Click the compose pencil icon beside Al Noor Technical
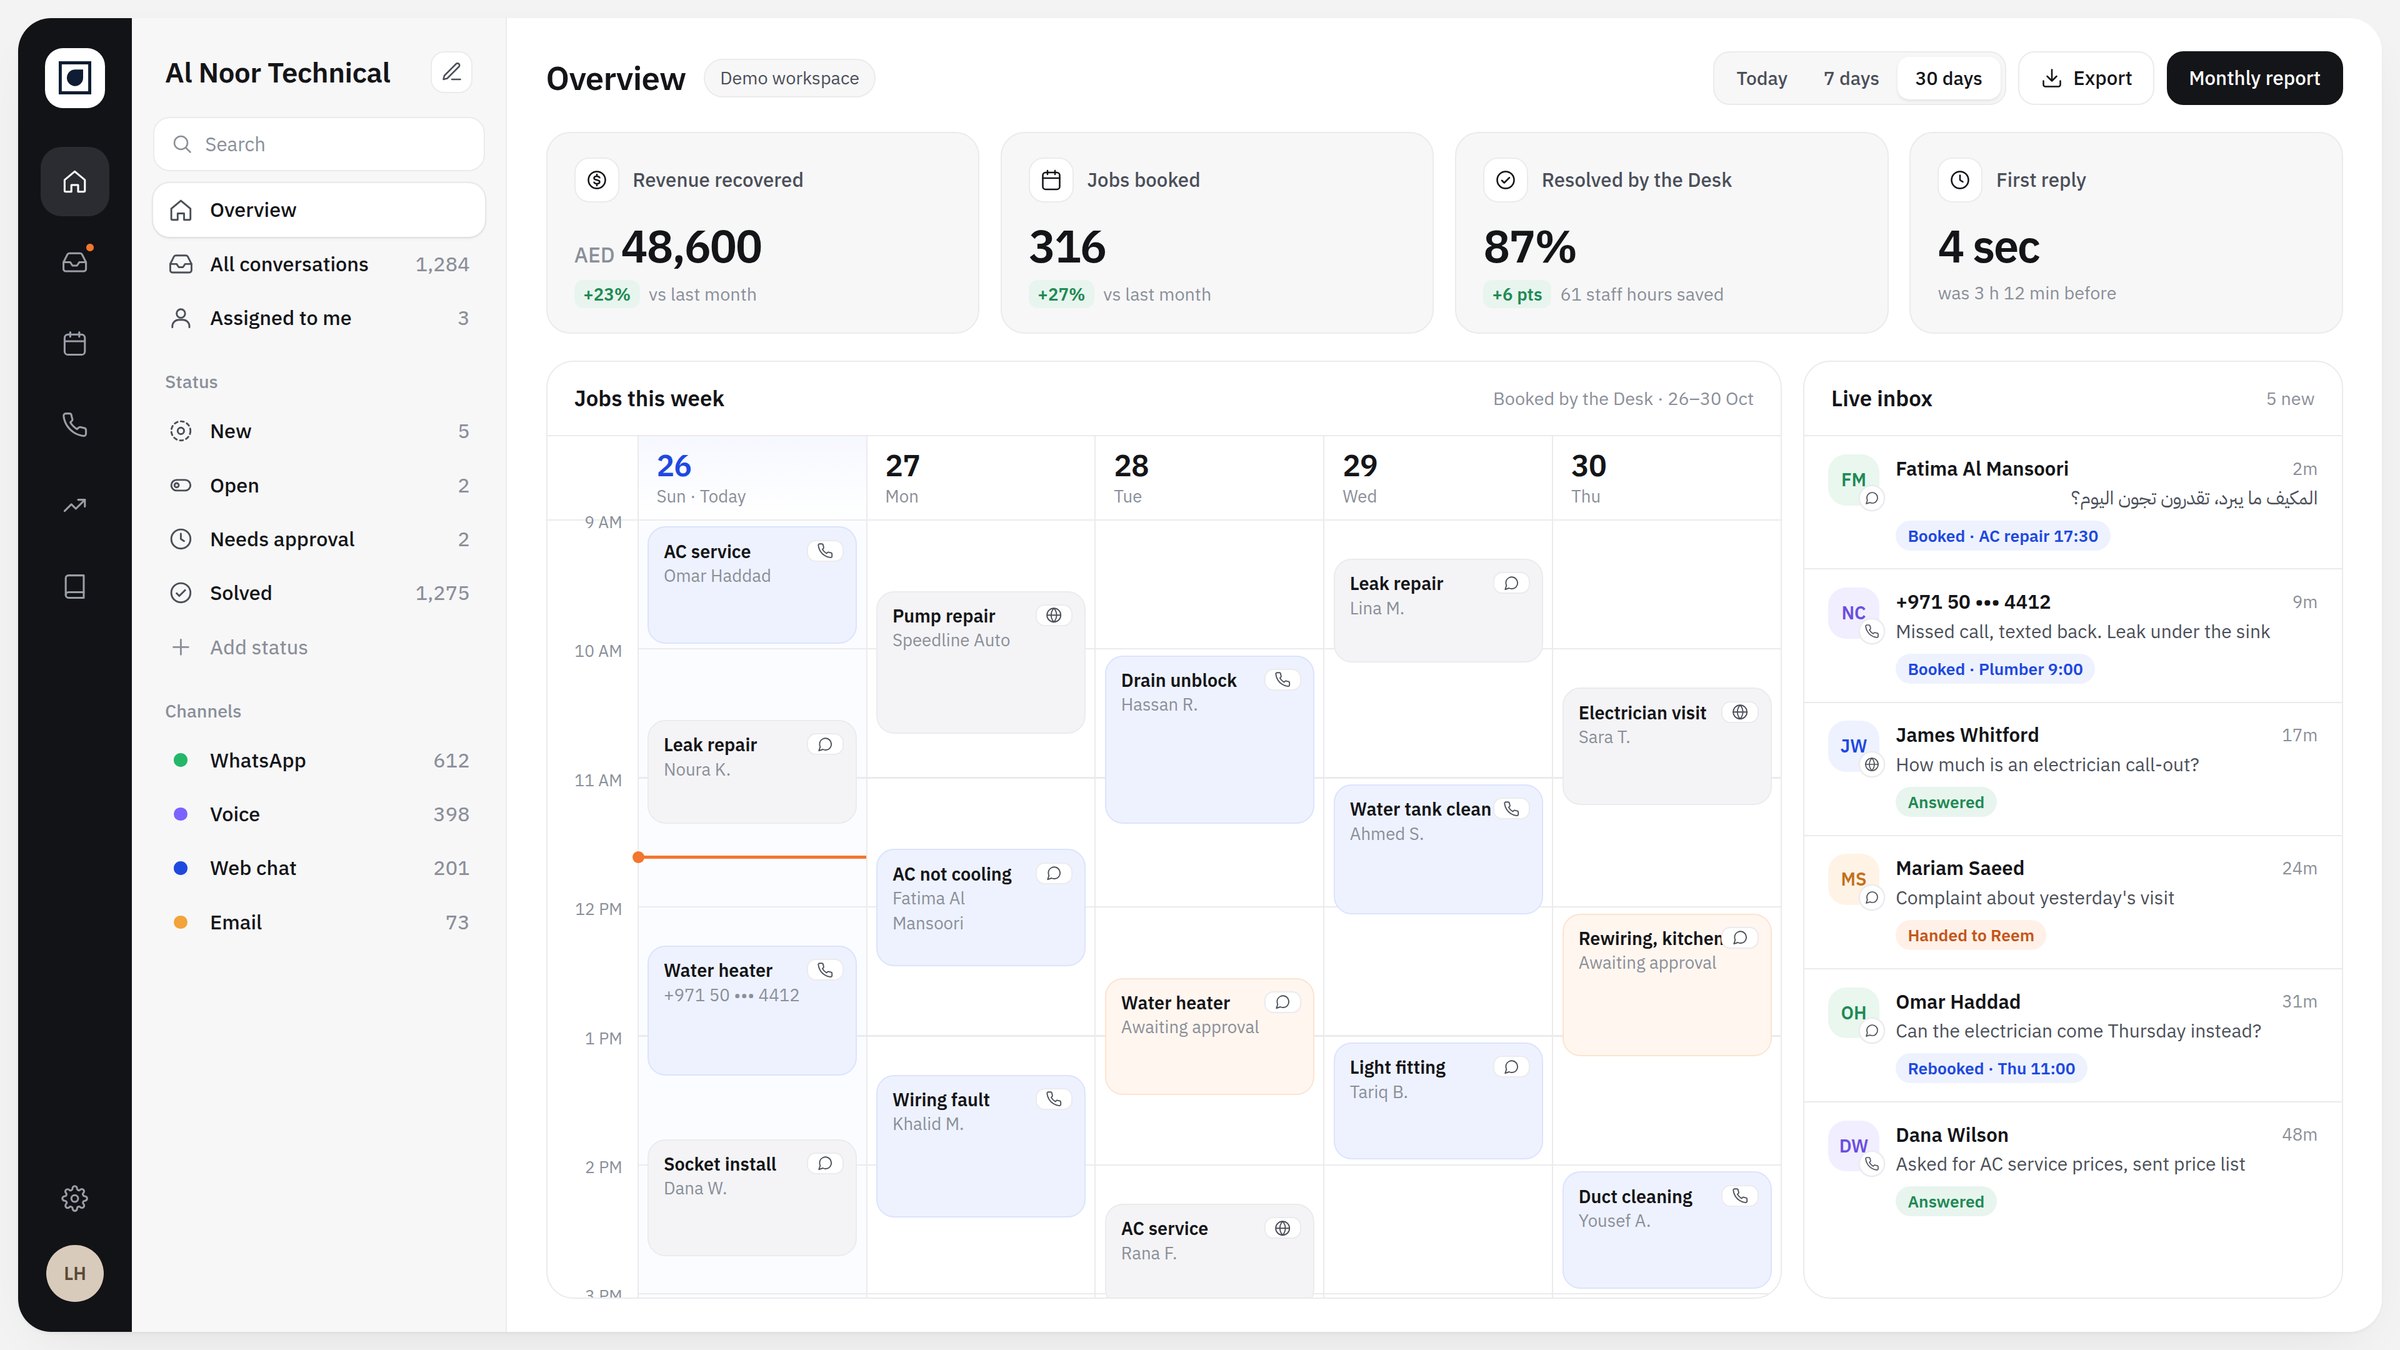Screen dimensions: 2400x1350 click(x=452, y=72)
